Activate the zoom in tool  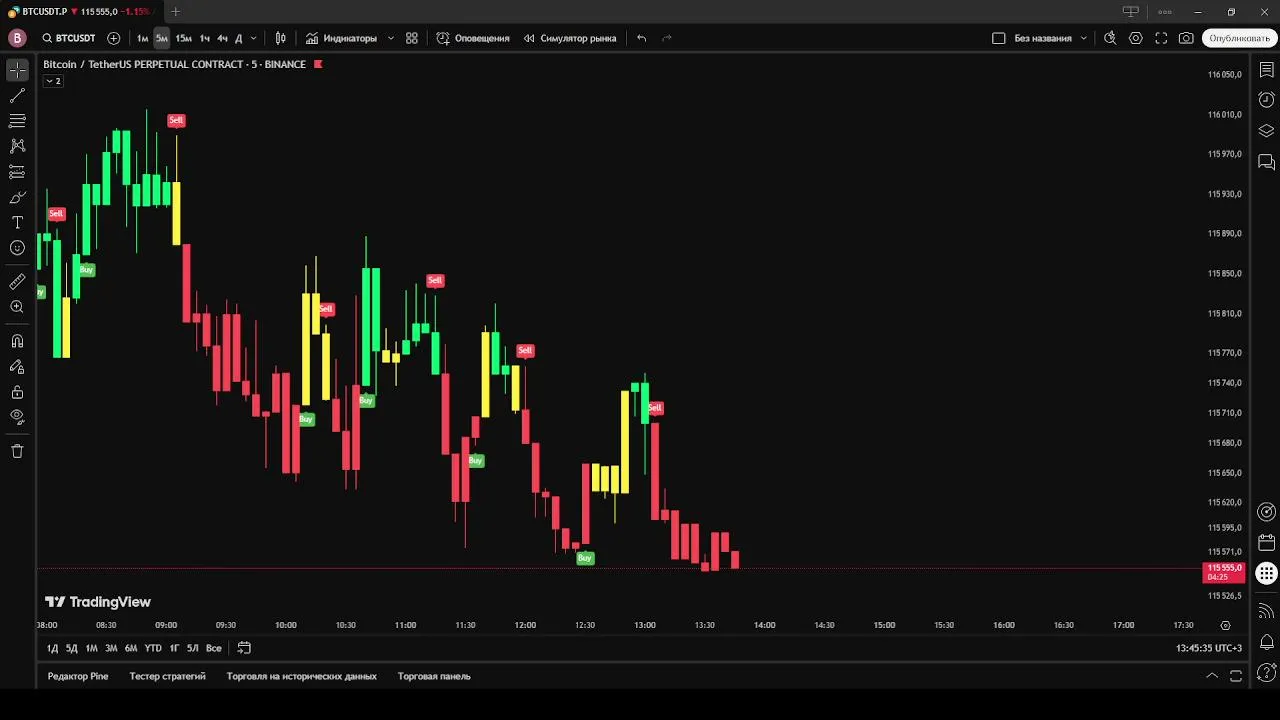tap(17, 307)
